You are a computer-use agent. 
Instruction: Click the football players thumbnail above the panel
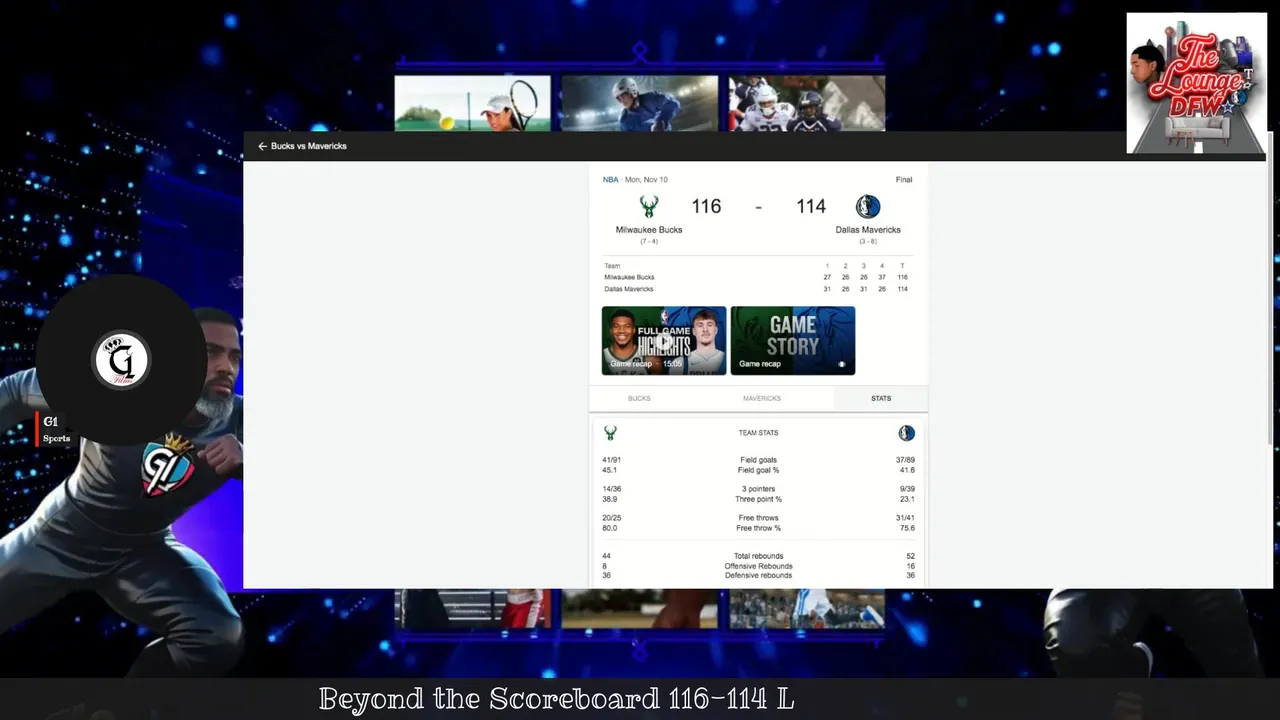coord(807,103)
